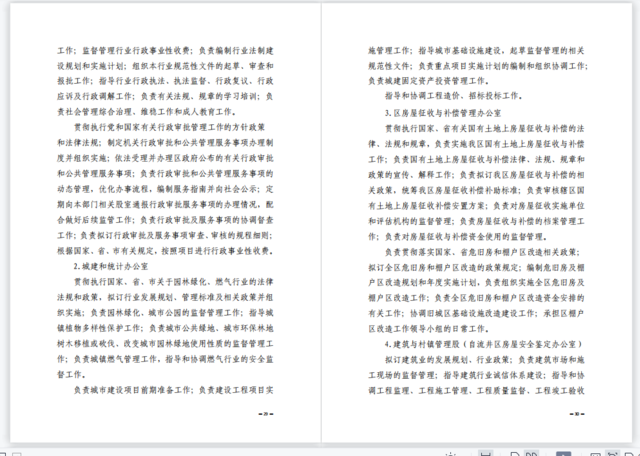The width and height of the screenshot is (640, 456).
Task: Click the first line of the left page
Action: pos(173,48)
